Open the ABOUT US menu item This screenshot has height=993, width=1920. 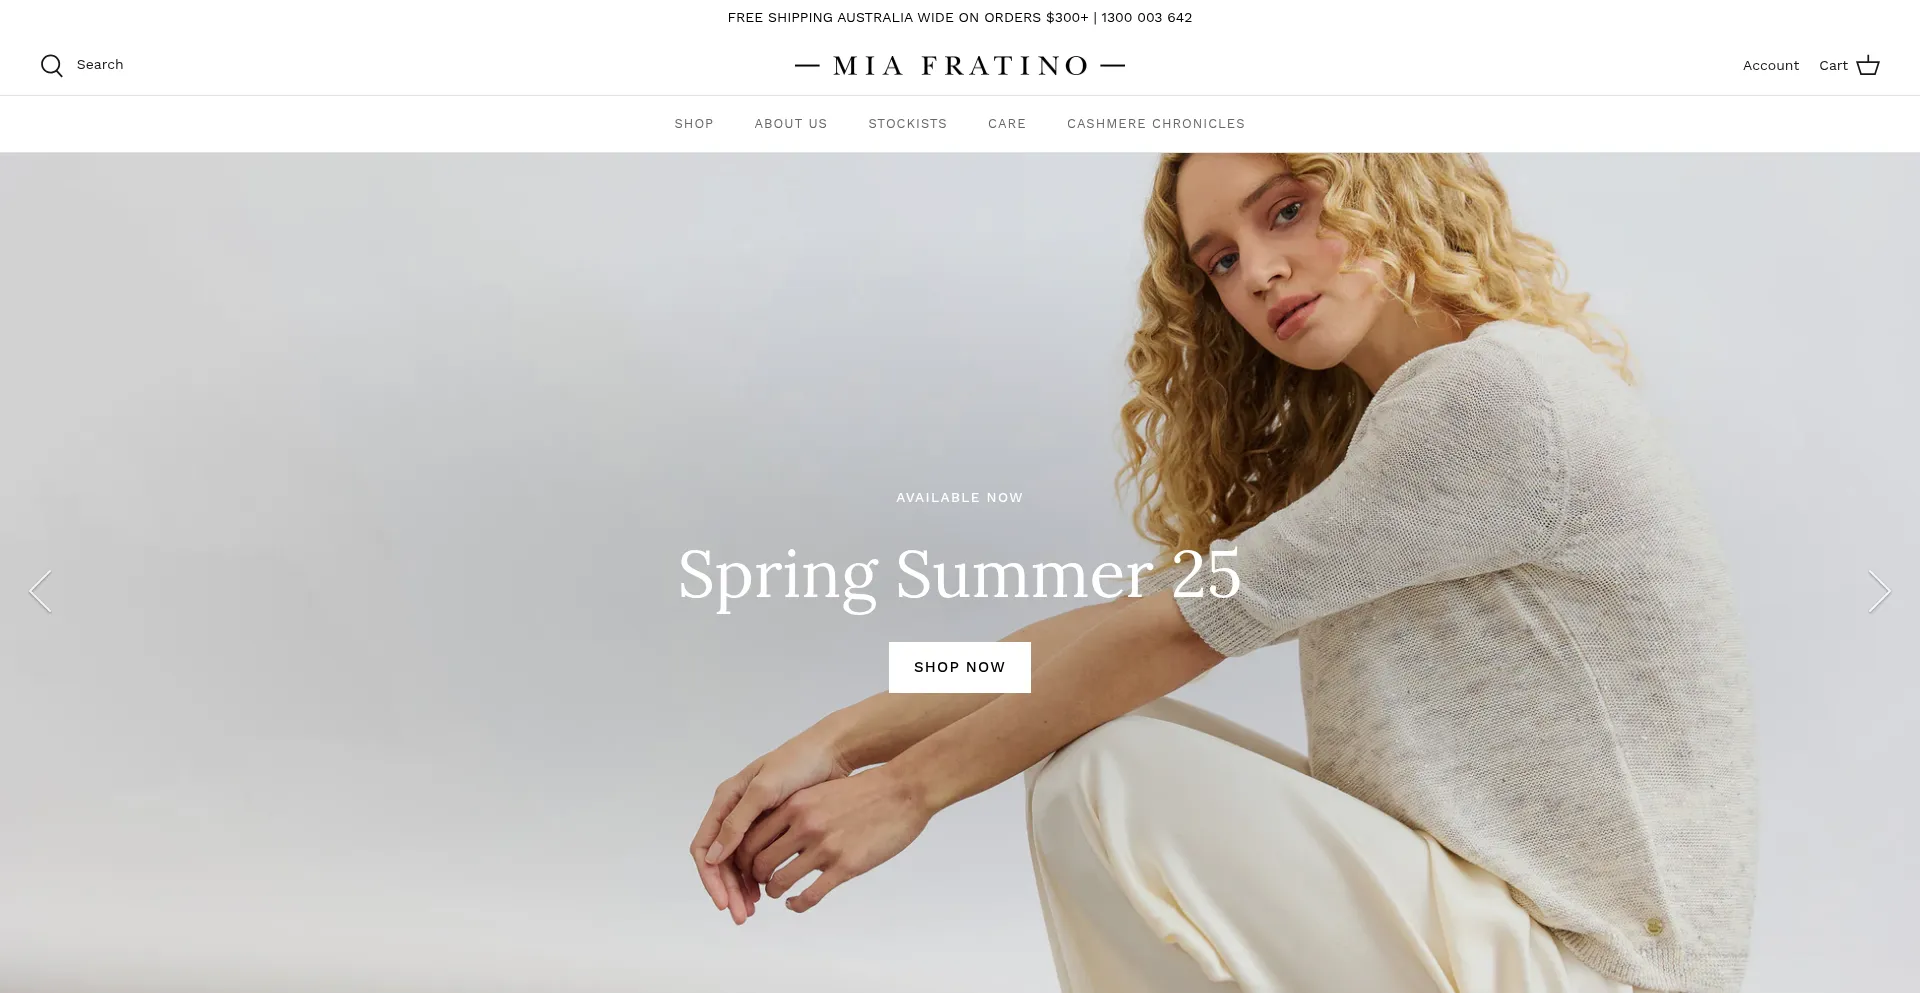point(791,124)
